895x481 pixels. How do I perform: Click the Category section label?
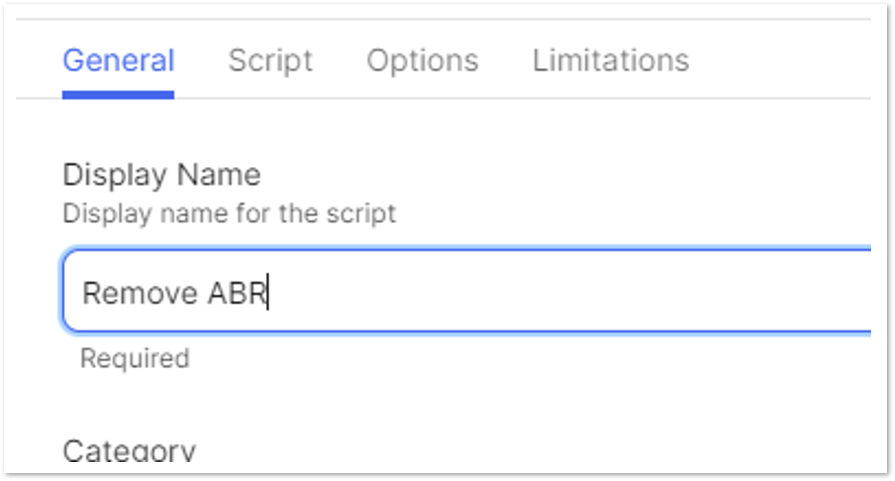tap(129, 451)
